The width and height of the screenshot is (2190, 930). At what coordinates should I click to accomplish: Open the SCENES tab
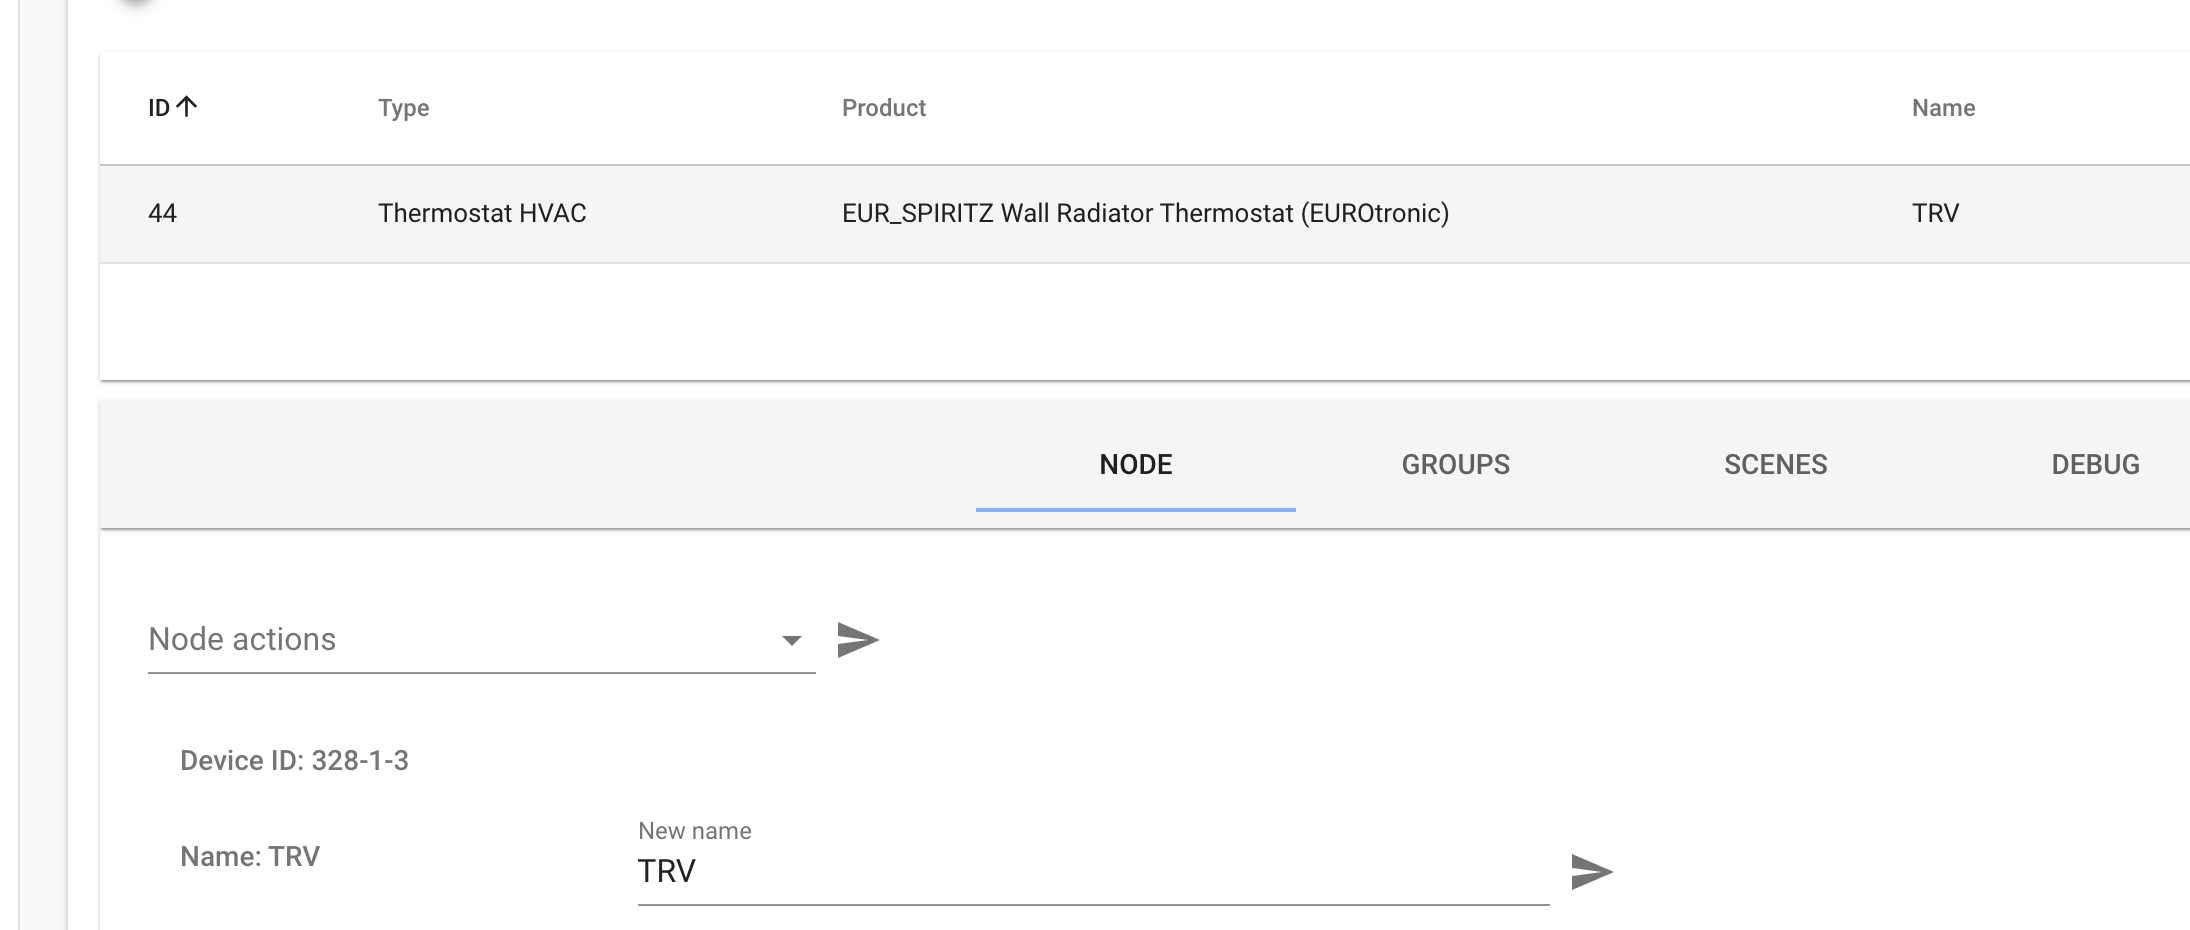(1775, 464)
